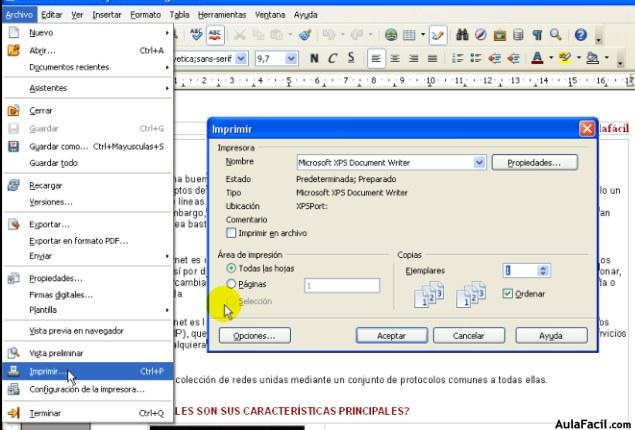This screenshot has height=430, width=635.
Task: Open the printer Nombre dropdown
Action: (479, 162)
